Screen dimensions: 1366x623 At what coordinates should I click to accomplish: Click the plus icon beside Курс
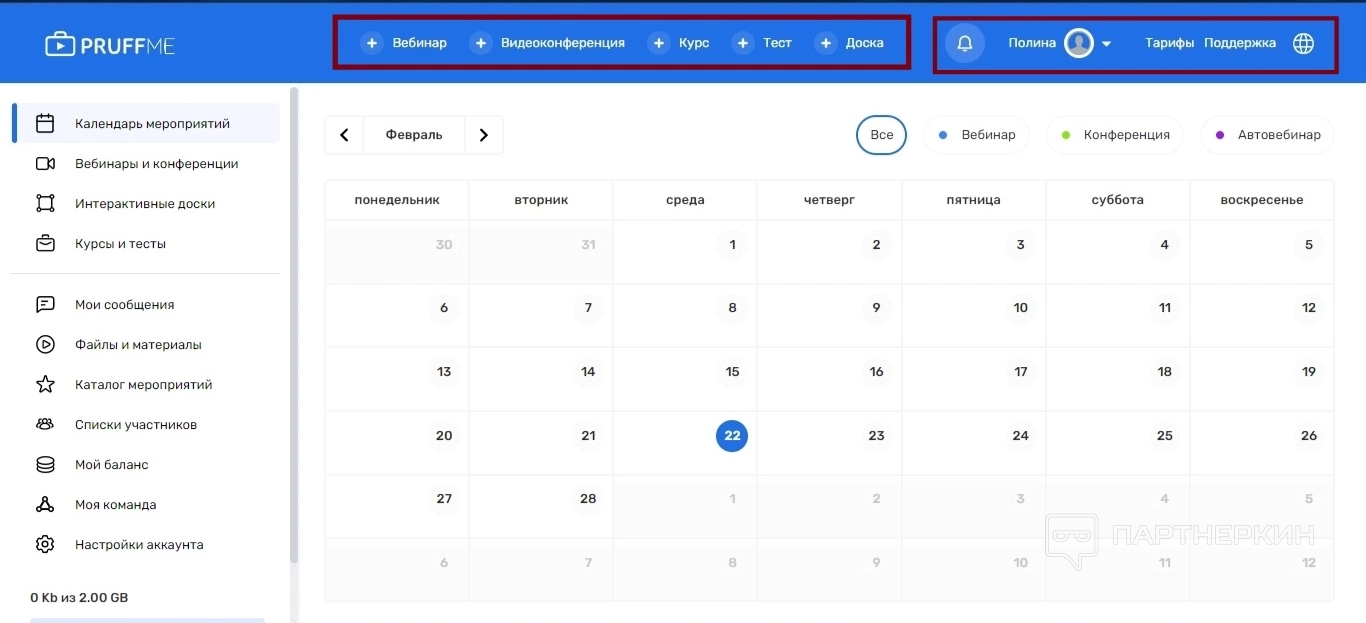pyautogui.click(x=658, y=43)
